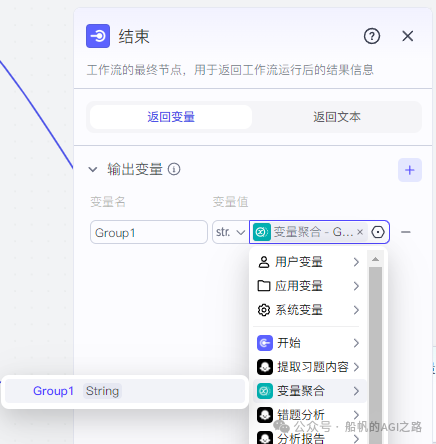Remove the 变量聚合 - G... reference tag
Screen dimensions: 436x444
[x=360, y=232]
